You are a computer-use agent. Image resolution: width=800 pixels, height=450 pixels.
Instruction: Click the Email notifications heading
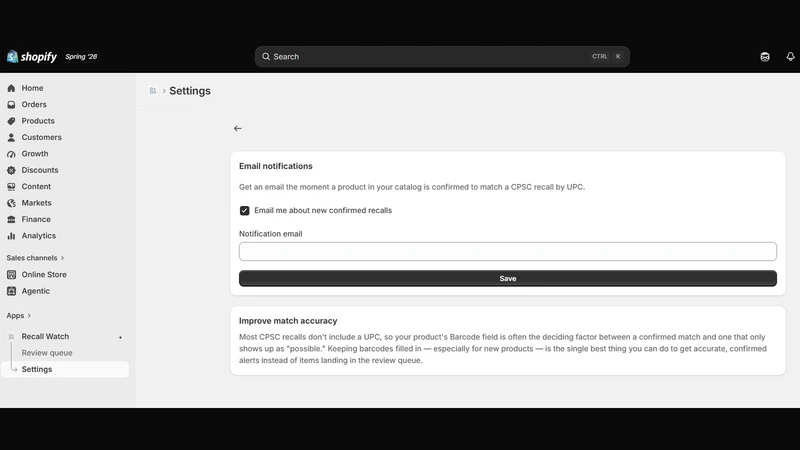[x=276, y=166]
